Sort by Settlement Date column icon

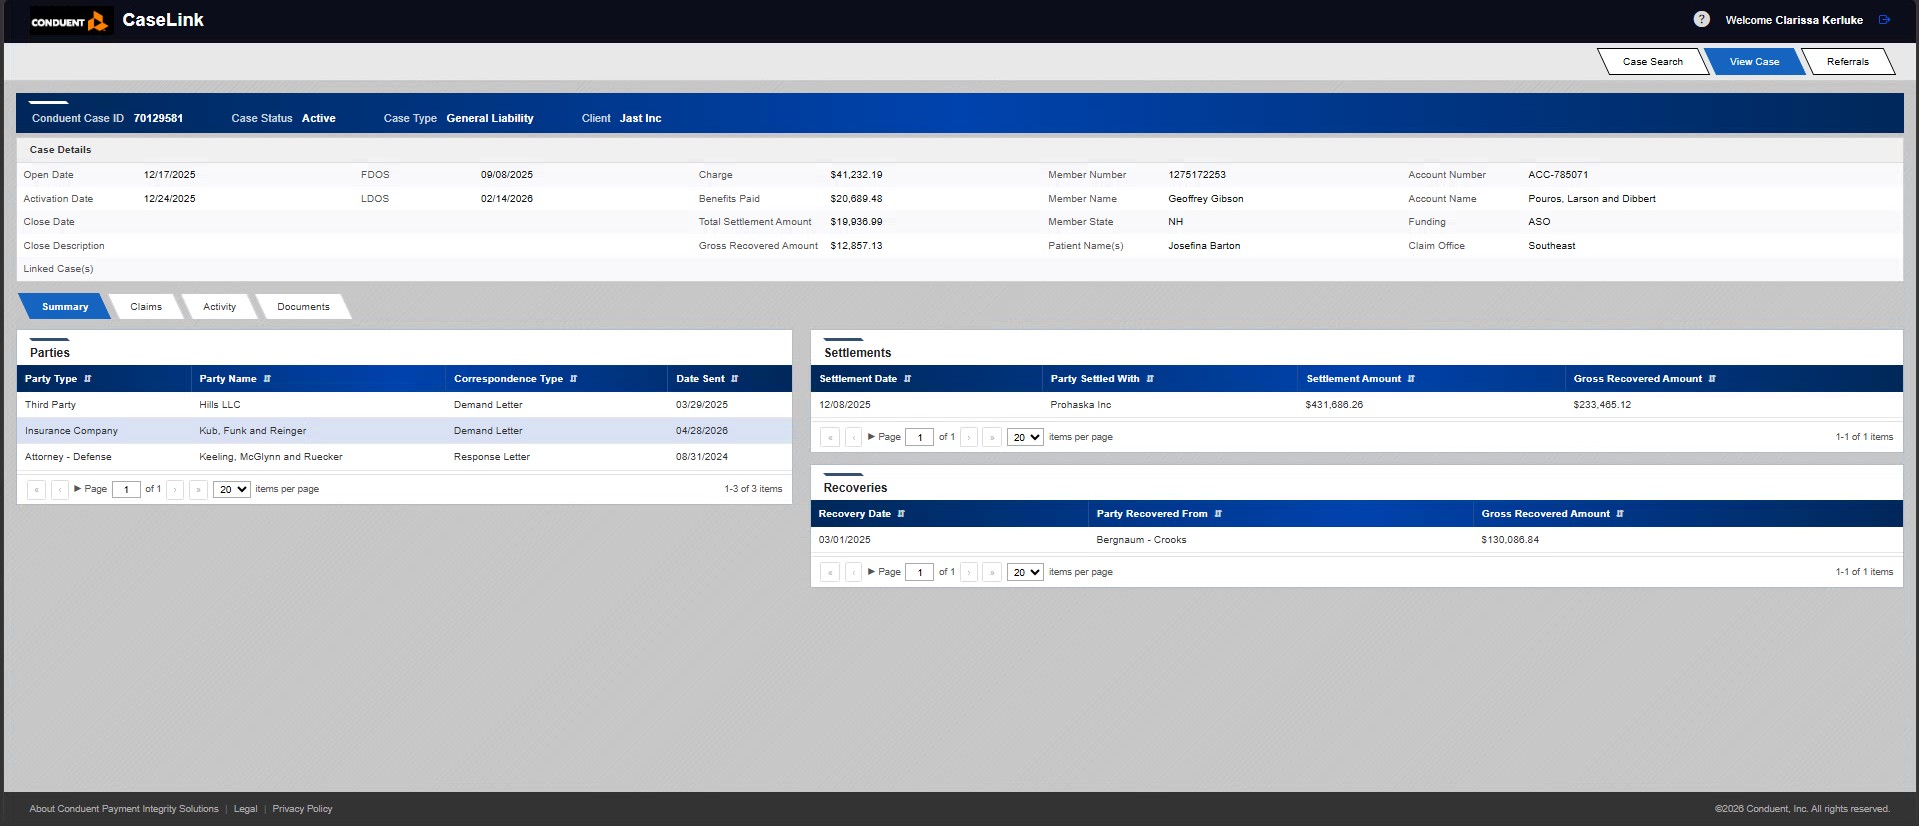[907, 379]
